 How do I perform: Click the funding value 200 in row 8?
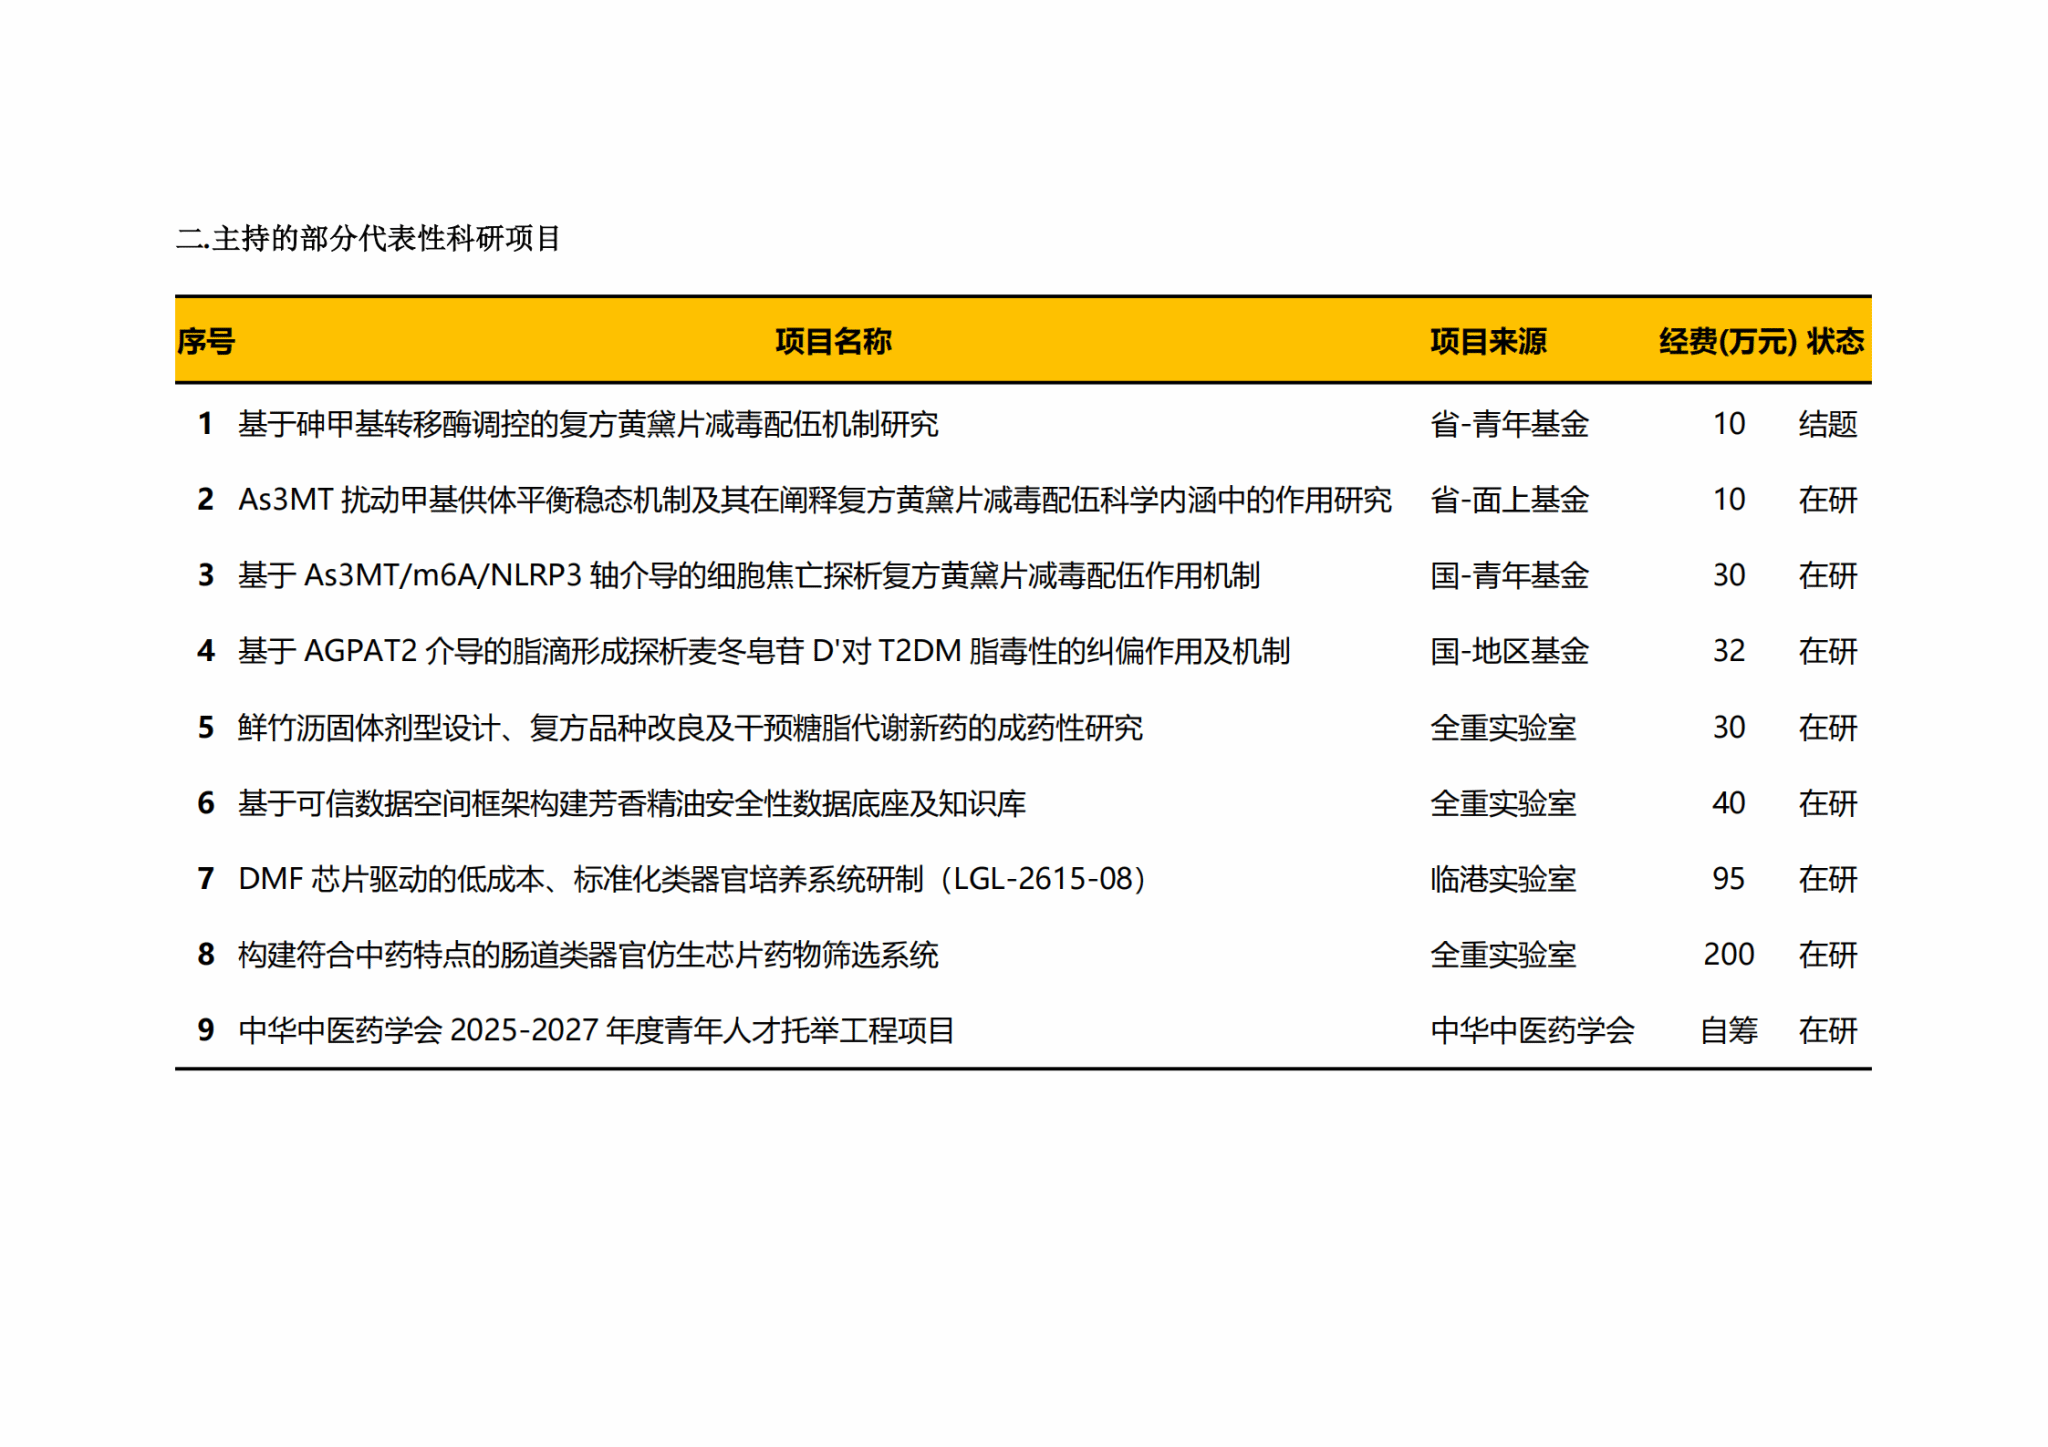(x=1728, y=955)
